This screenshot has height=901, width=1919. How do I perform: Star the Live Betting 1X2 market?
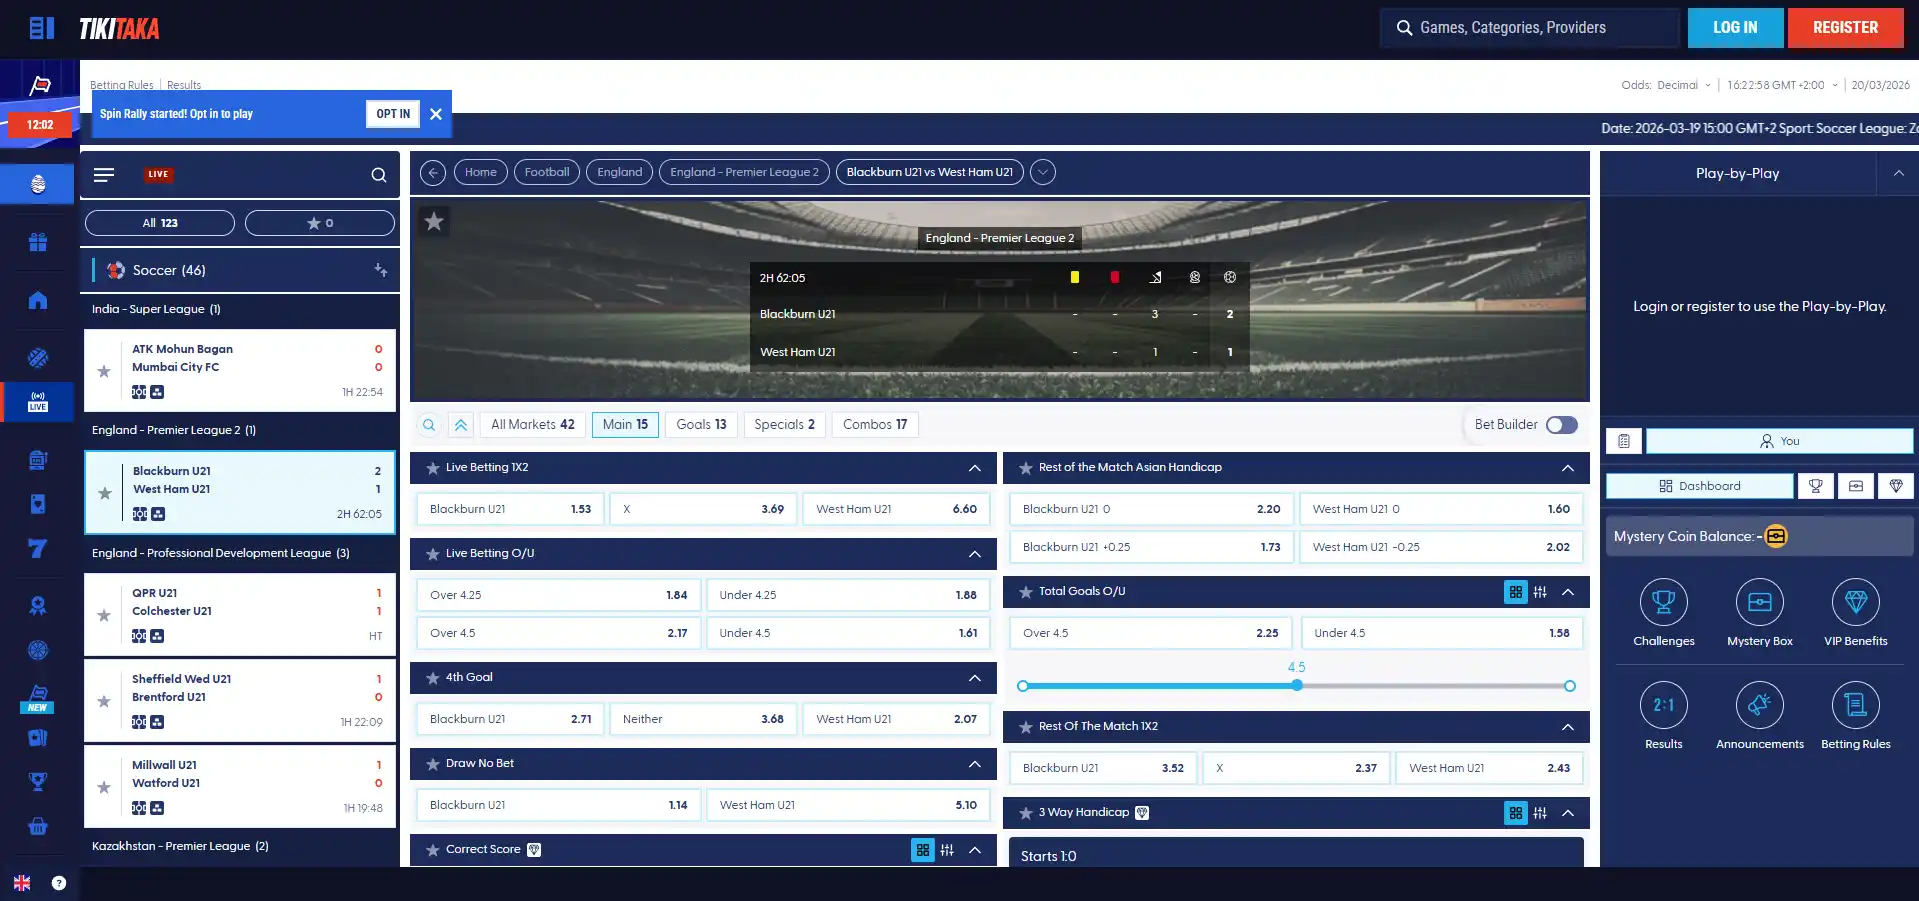pyautogui.click(x=433, y=468)
